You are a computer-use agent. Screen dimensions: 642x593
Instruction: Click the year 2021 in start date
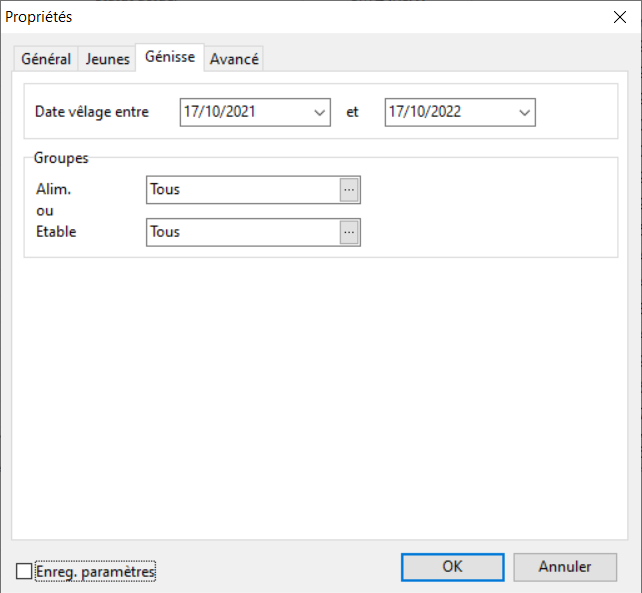[239, 112]
